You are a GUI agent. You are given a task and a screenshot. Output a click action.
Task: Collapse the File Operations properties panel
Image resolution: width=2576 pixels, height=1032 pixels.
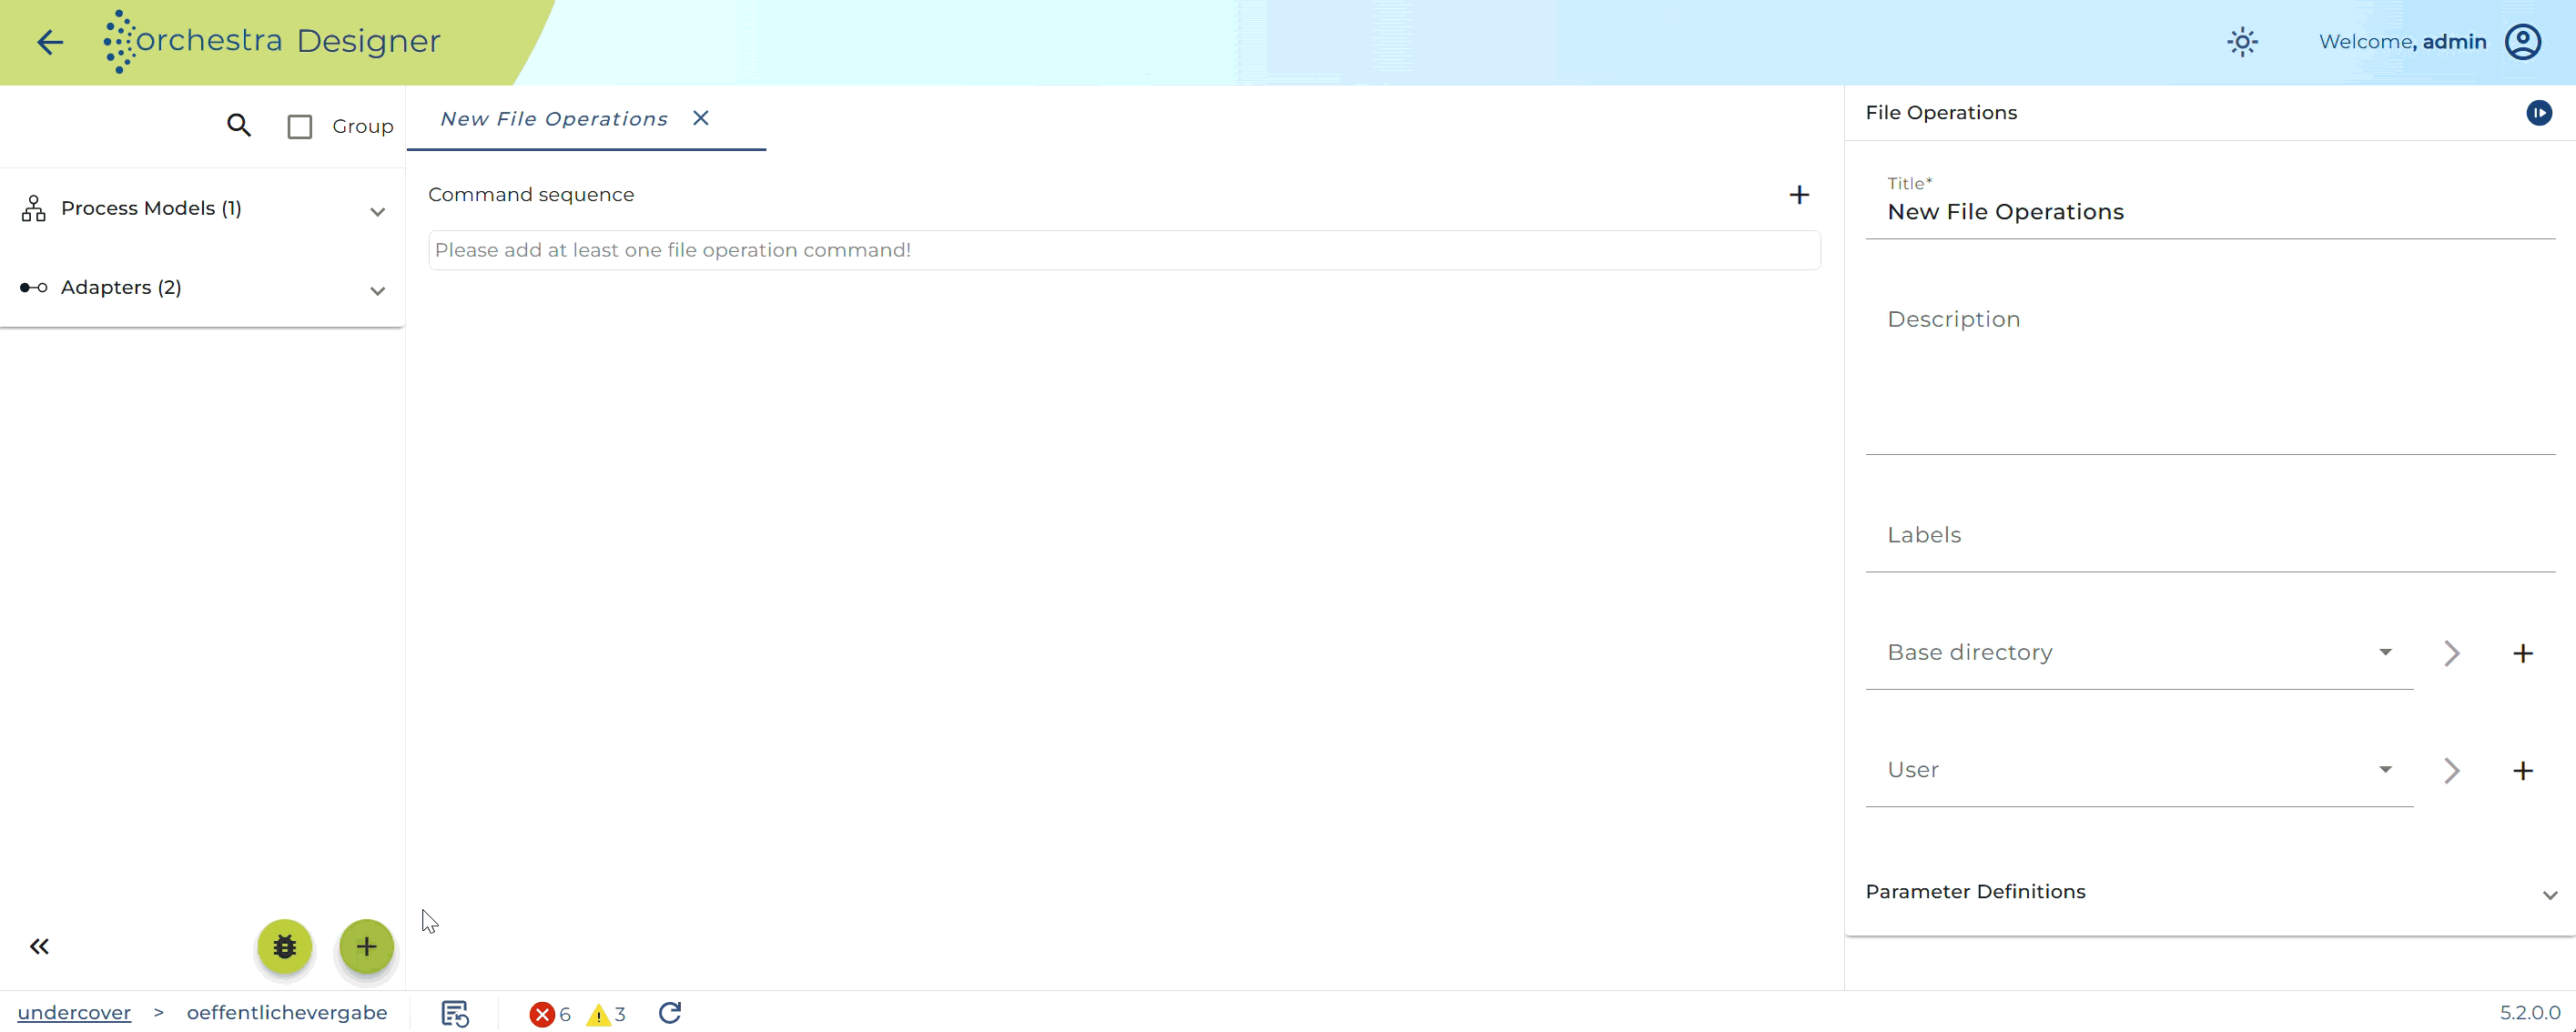click(x=2539, y=113)
